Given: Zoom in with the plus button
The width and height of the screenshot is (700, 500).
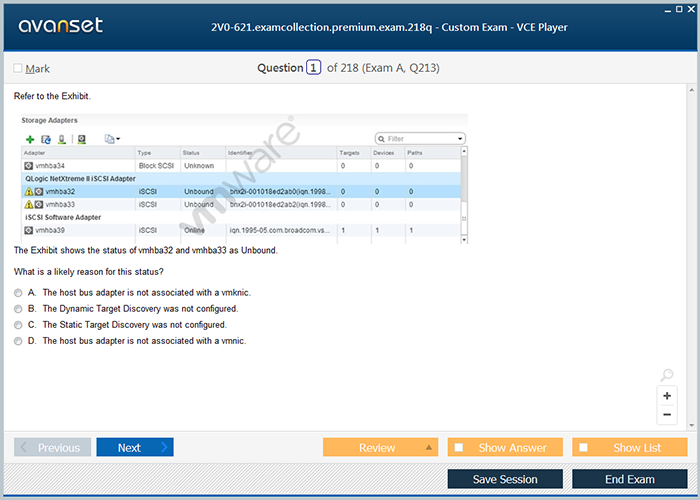Looking at the screenshot, I should (x=667, y=396).
